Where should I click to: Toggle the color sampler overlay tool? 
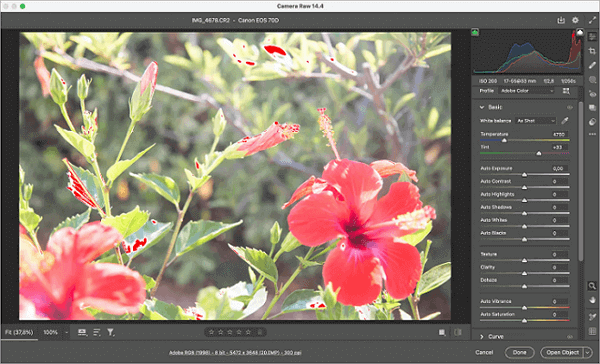[x=592, y=317]
